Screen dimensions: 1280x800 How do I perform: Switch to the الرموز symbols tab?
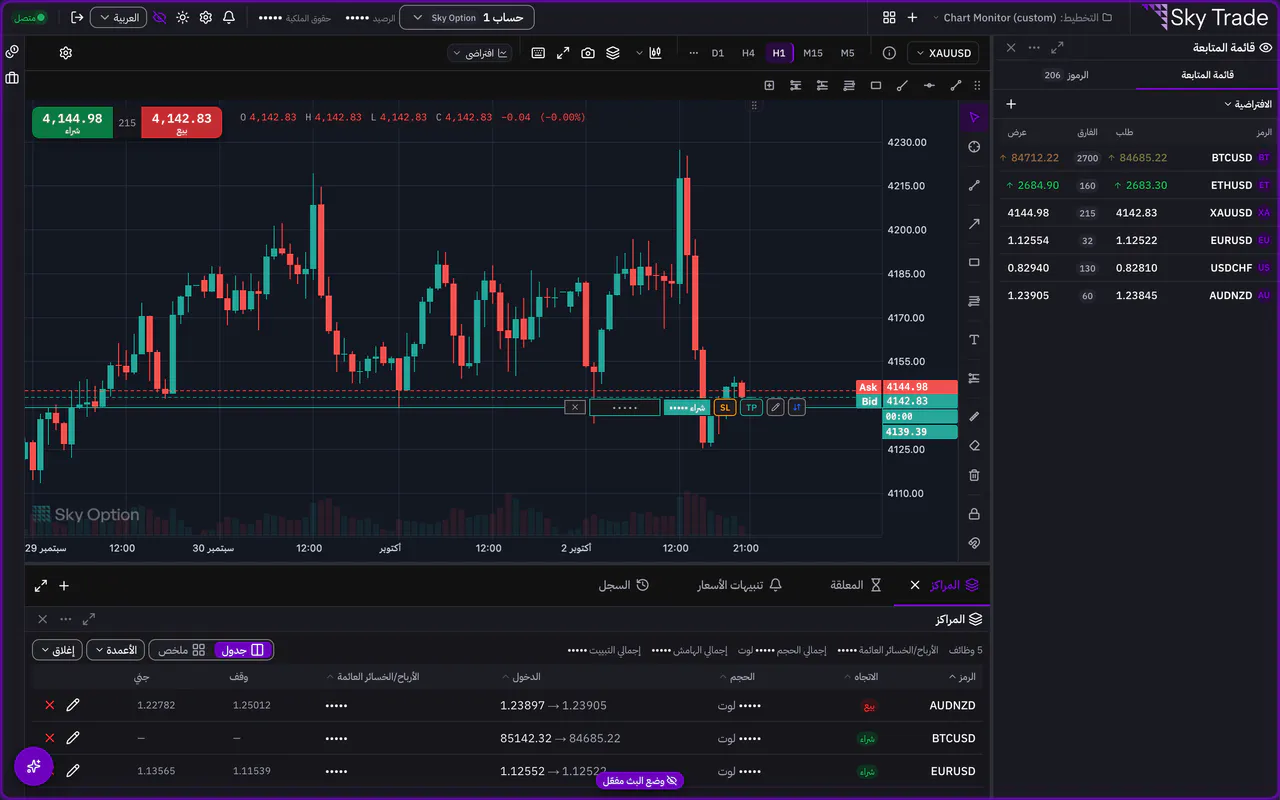[x=1066, y=75]
